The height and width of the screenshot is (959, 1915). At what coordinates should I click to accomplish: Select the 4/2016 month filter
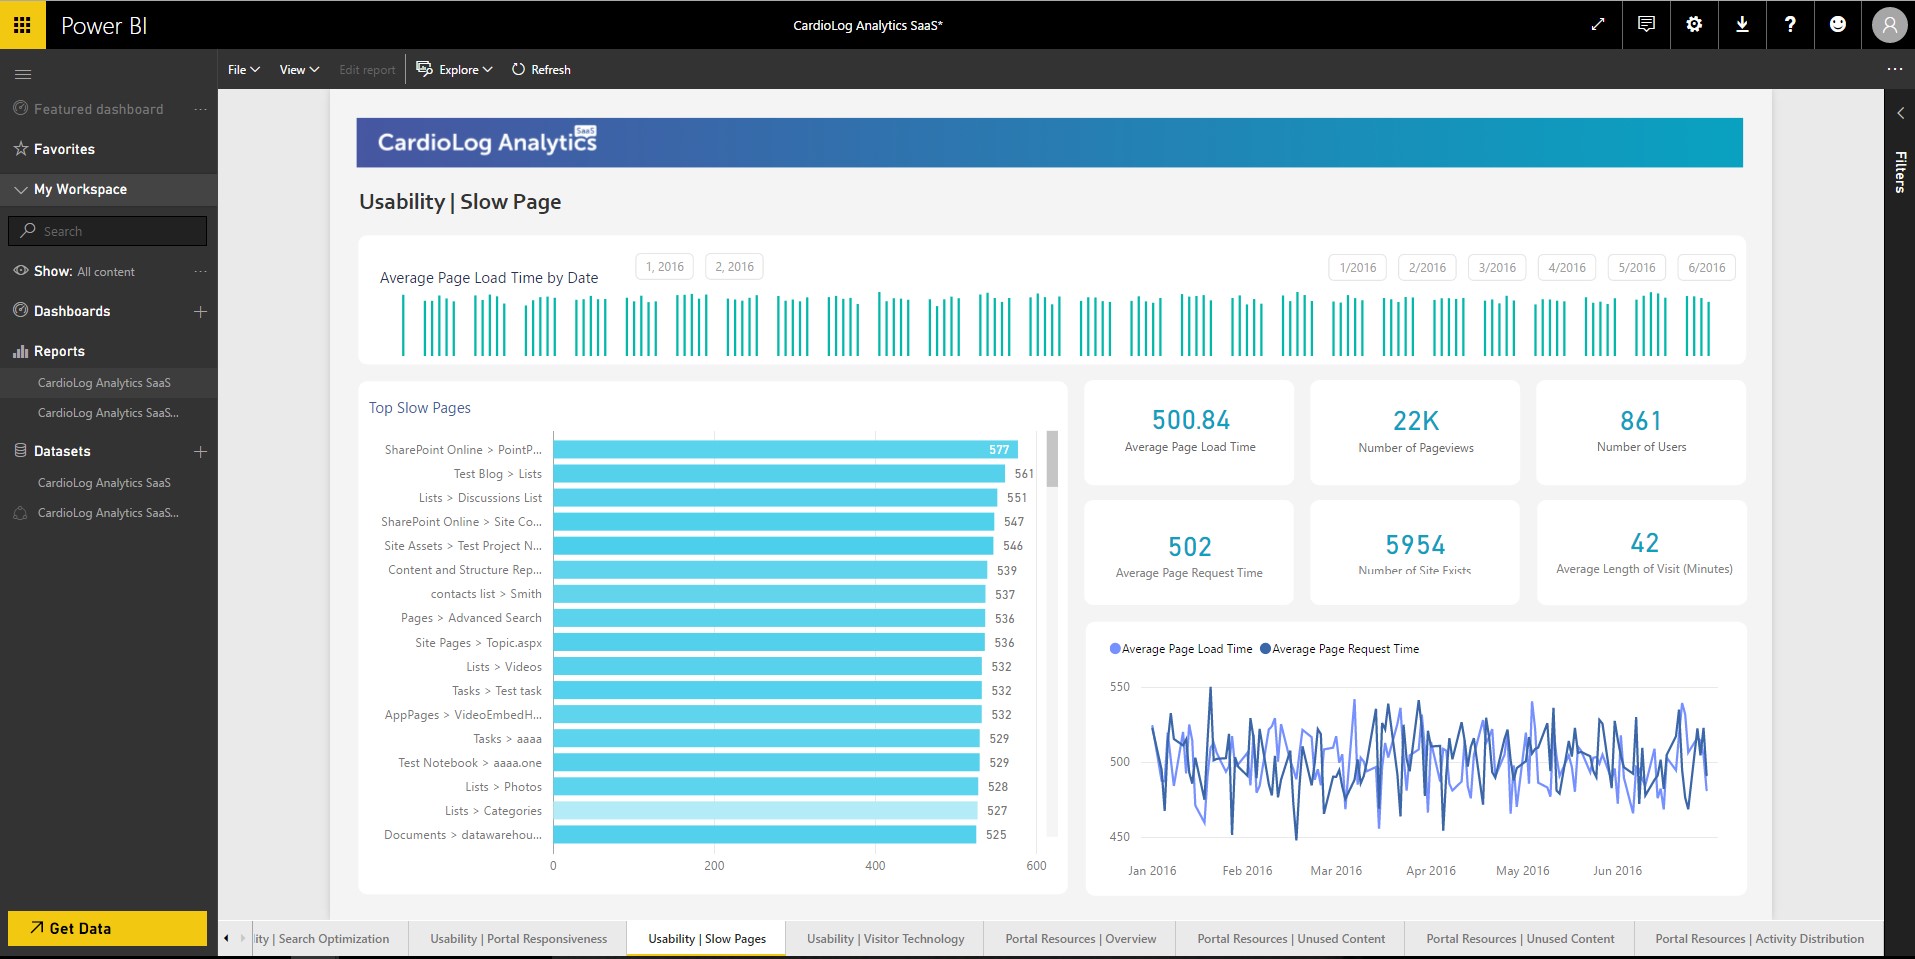click(1567, 267)
